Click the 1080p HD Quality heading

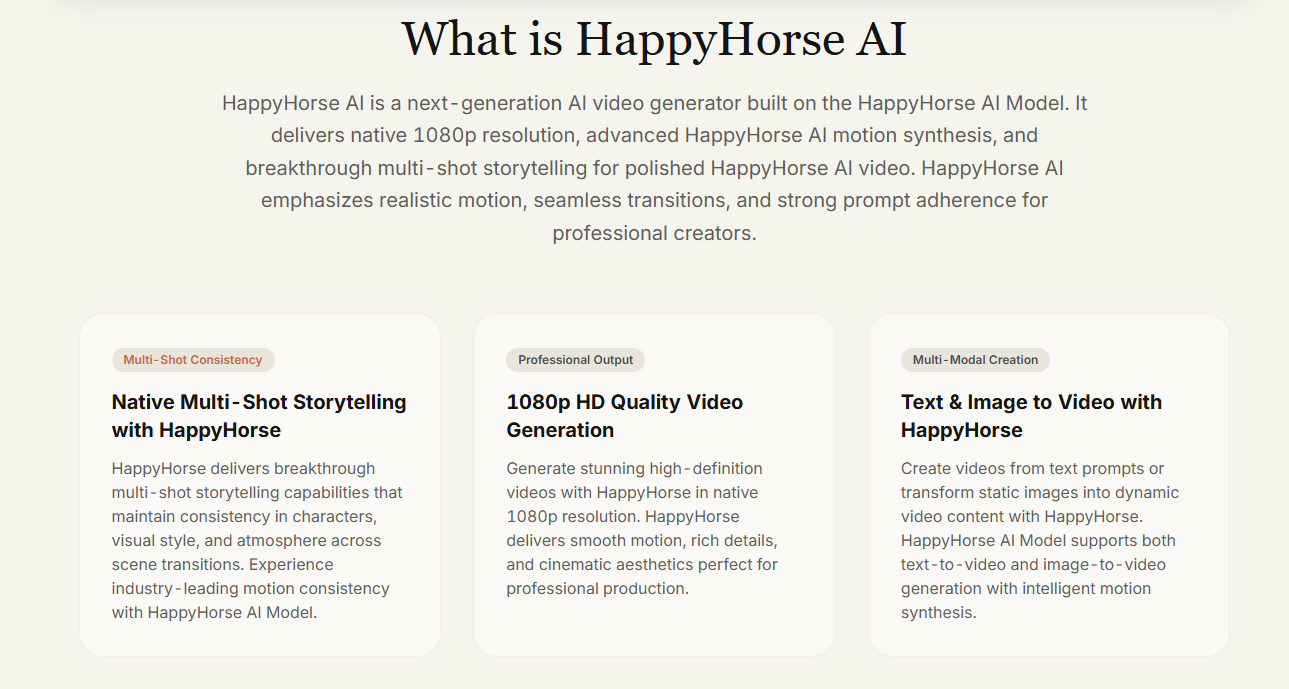(x=623, y=415)
